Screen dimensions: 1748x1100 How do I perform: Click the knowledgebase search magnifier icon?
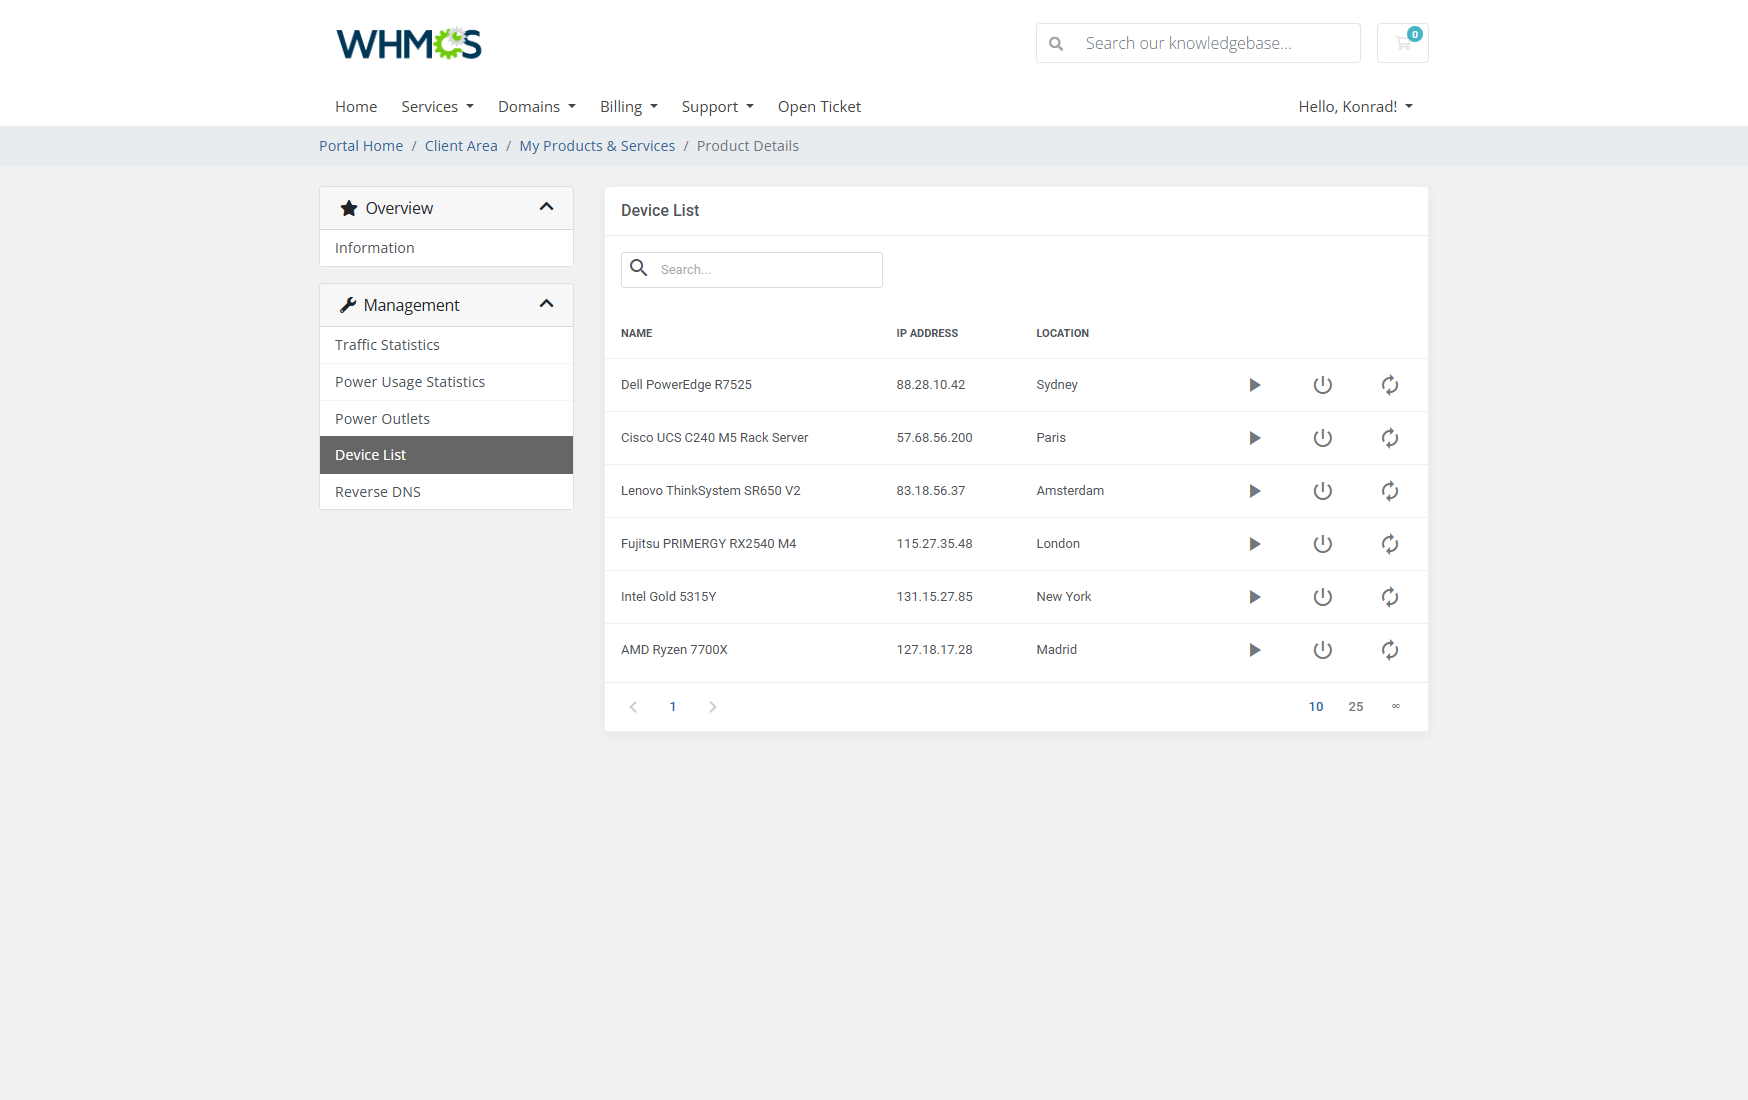pyautogui.click(x=1055, y=44)
